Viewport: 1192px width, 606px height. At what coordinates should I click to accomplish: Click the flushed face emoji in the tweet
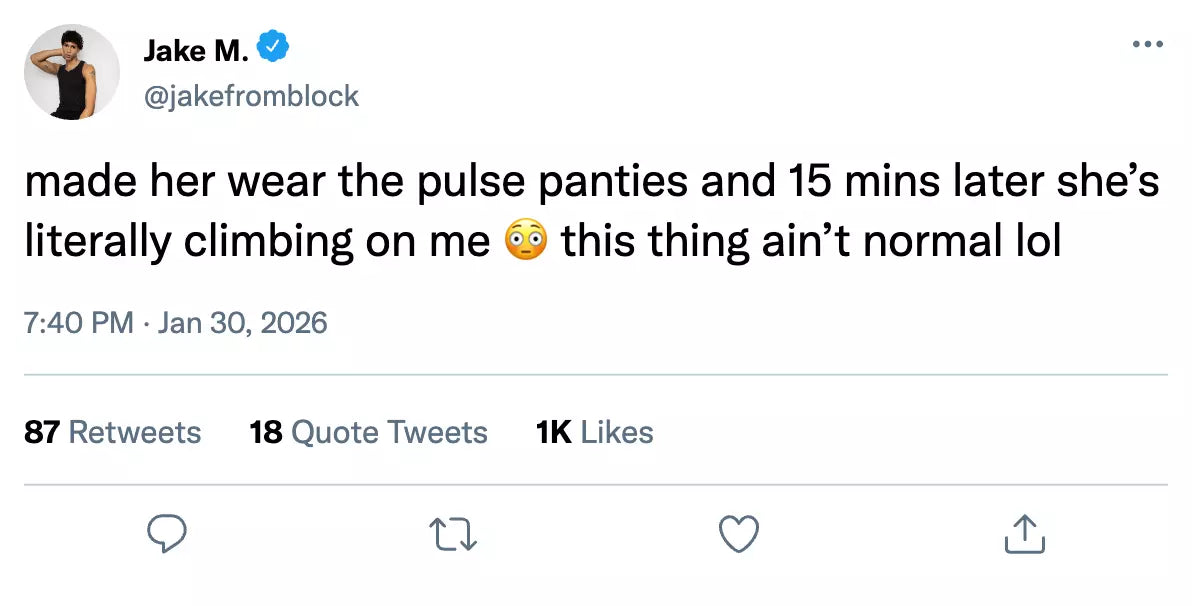tap(526, 242)
